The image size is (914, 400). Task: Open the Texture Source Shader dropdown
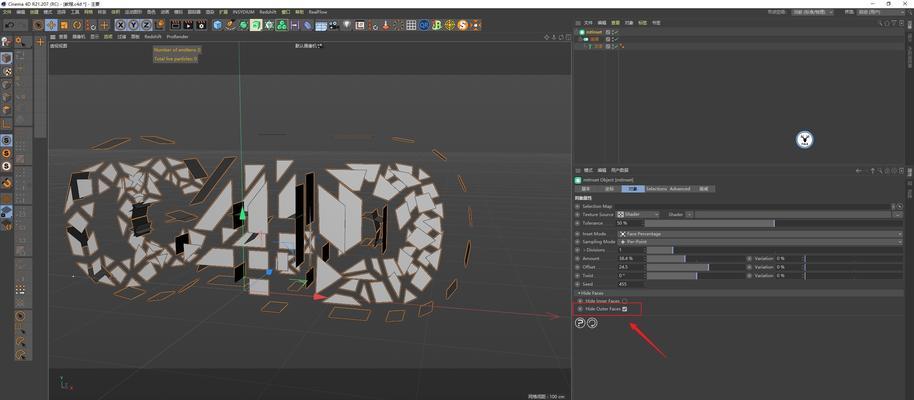(x=638, y=215)
